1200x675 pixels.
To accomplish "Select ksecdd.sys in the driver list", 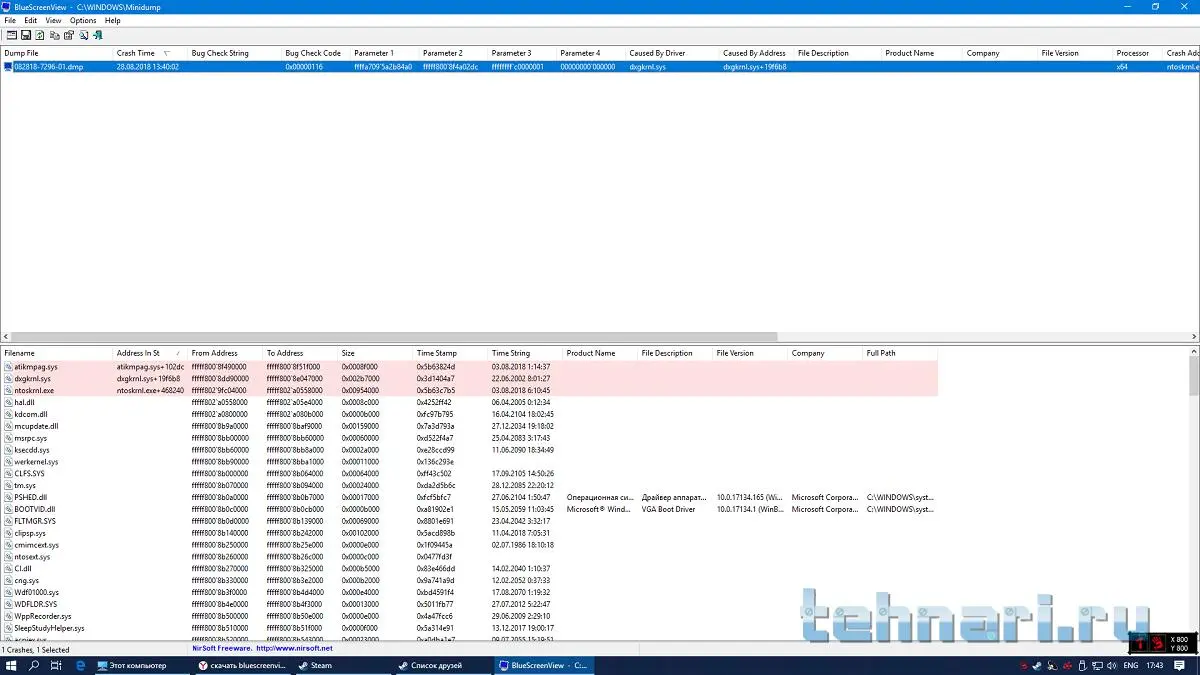I will [32, 450].
